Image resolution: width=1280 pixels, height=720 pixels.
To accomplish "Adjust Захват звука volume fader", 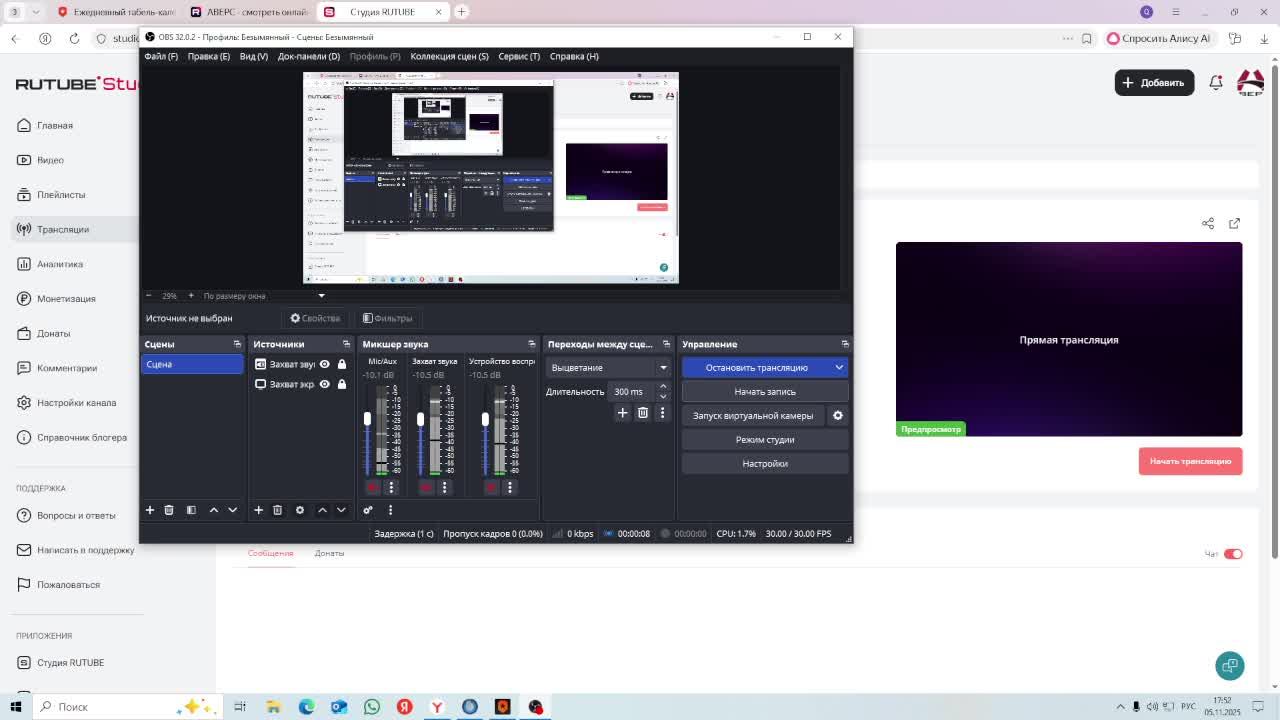I will [x=420, y=419].
